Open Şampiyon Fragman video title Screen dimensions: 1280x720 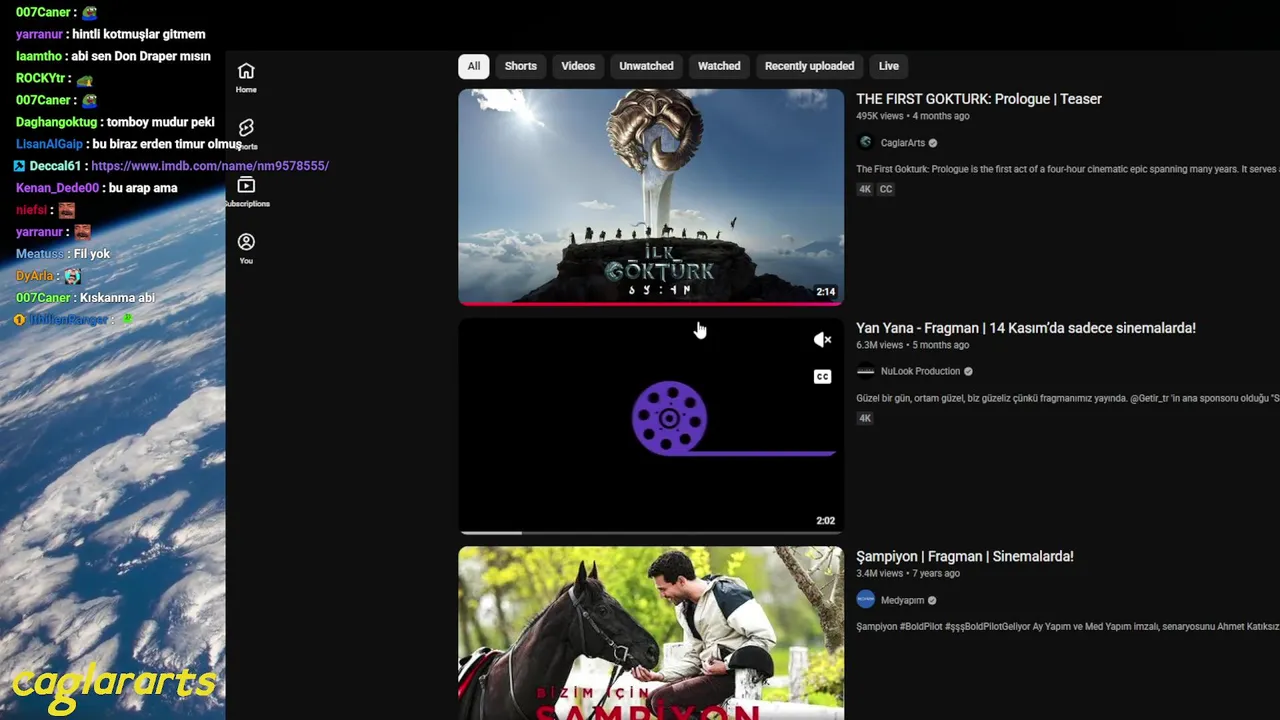point(965,557)
